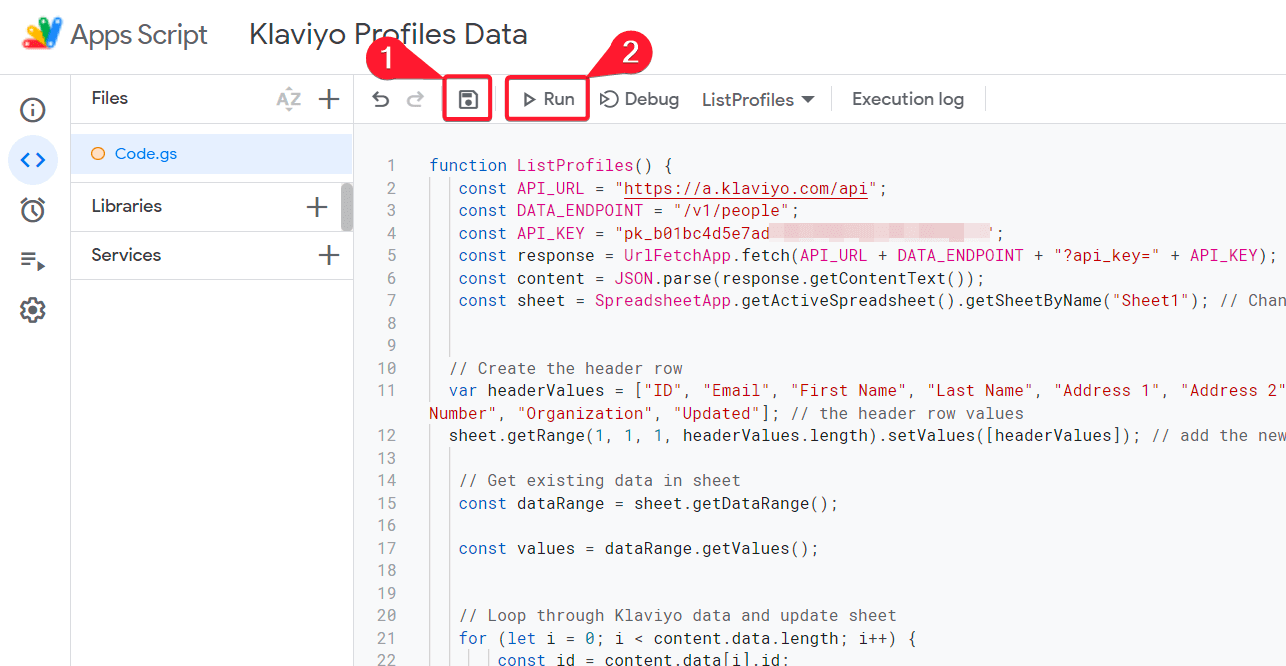Open Triggers via the alarm clock icon

pyautogui.click(x=33, y=210)
